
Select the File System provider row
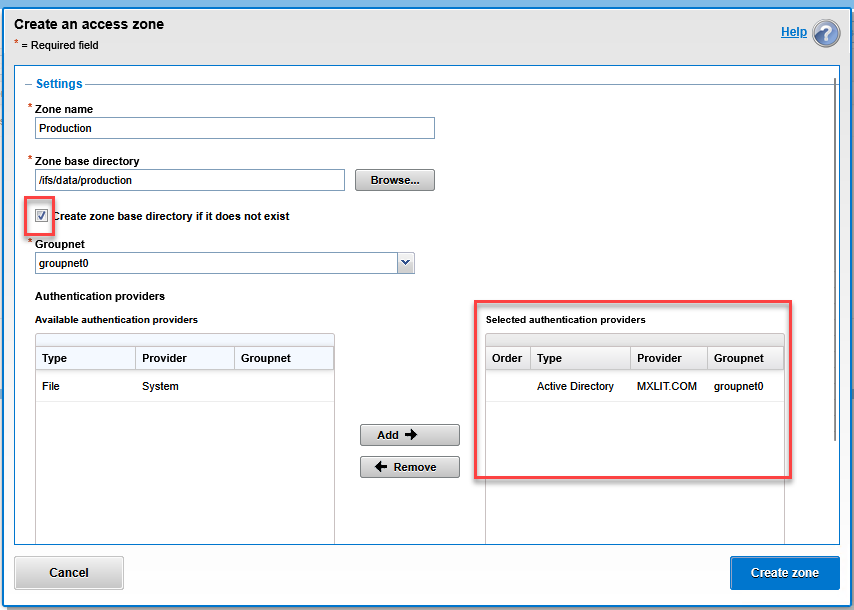click(185, 386)
